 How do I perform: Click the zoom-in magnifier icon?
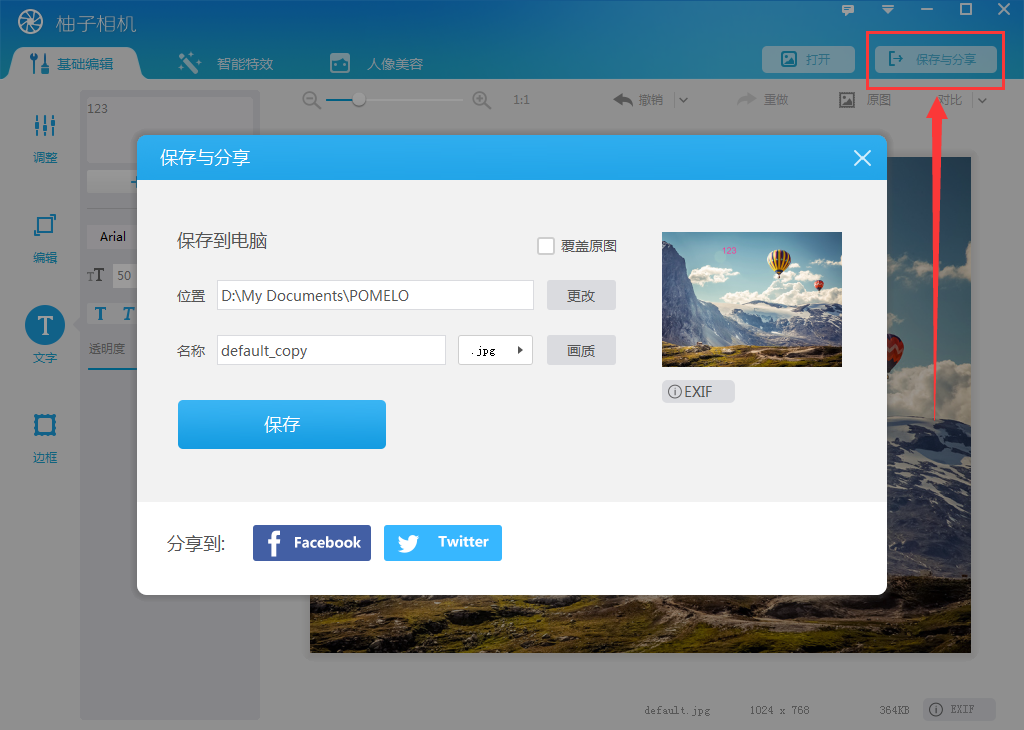(481, 99)
